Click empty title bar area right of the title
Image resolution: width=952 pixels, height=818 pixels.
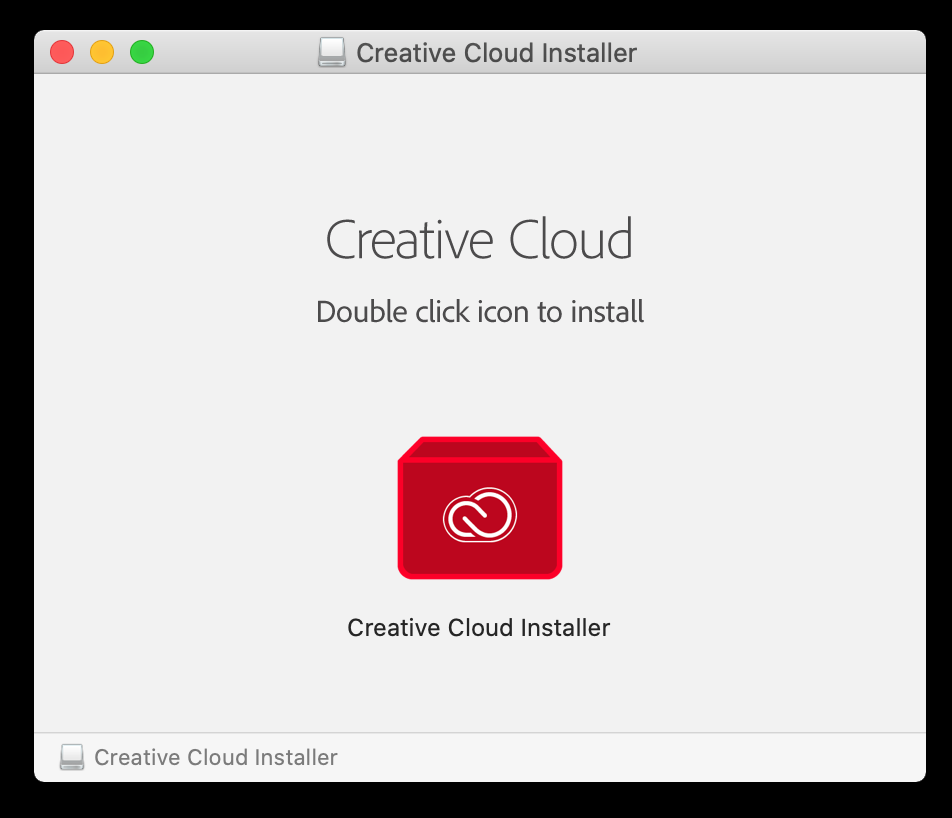coord(780,52)
